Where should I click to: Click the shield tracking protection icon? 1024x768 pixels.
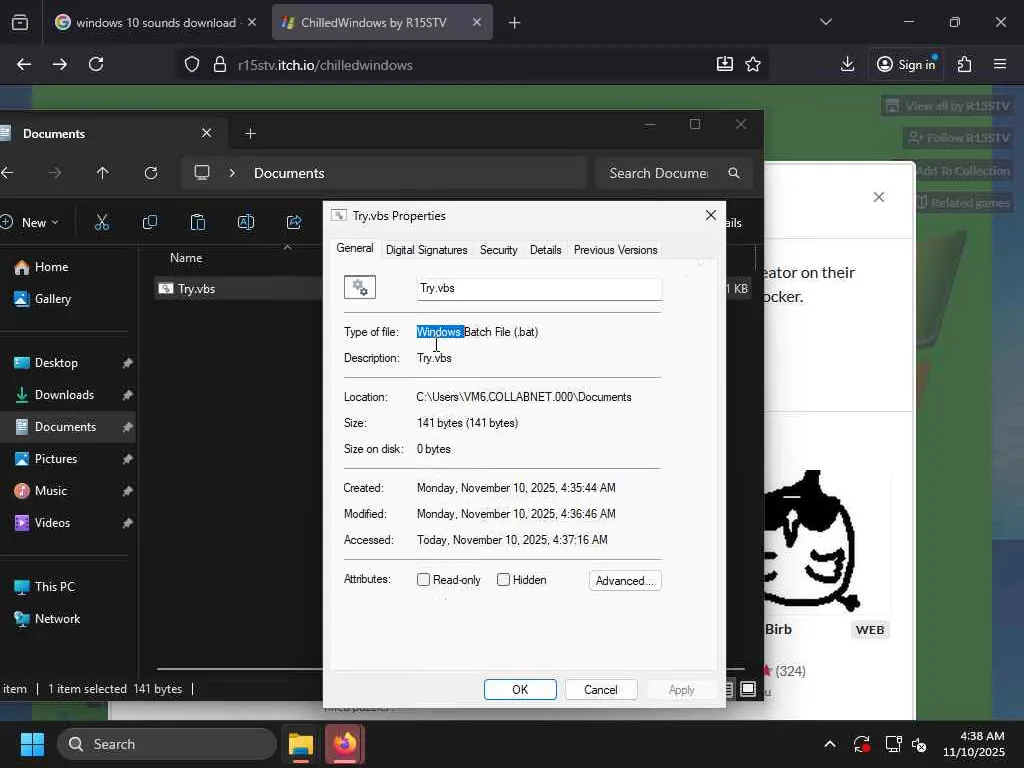pos(191,65)
